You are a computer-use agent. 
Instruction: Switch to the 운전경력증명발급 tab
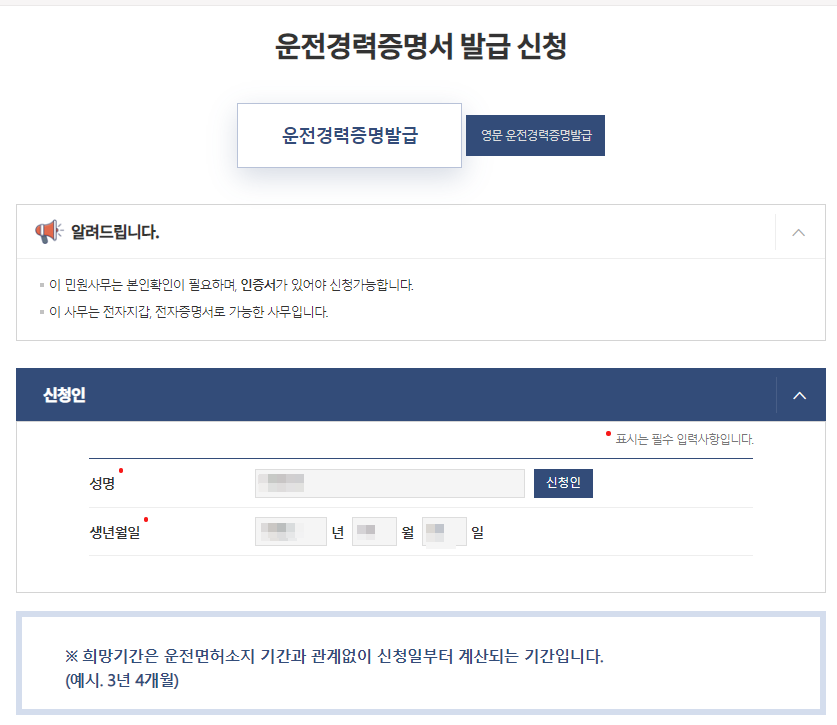(349, 135)
